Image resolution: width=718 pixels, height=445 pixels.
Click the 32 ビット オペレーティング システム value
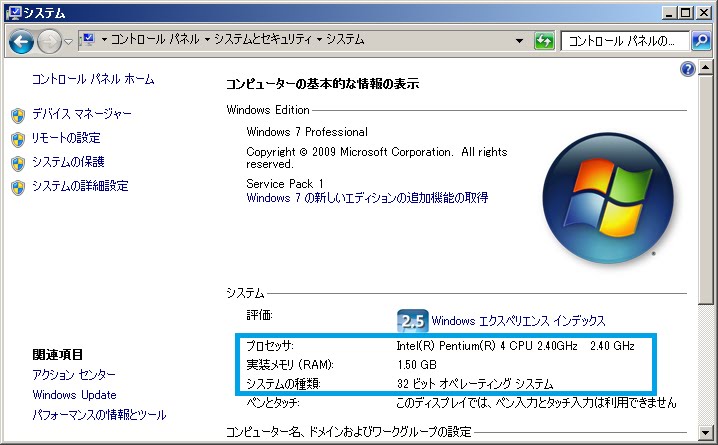pyautogui.click(x=475, y=384)
